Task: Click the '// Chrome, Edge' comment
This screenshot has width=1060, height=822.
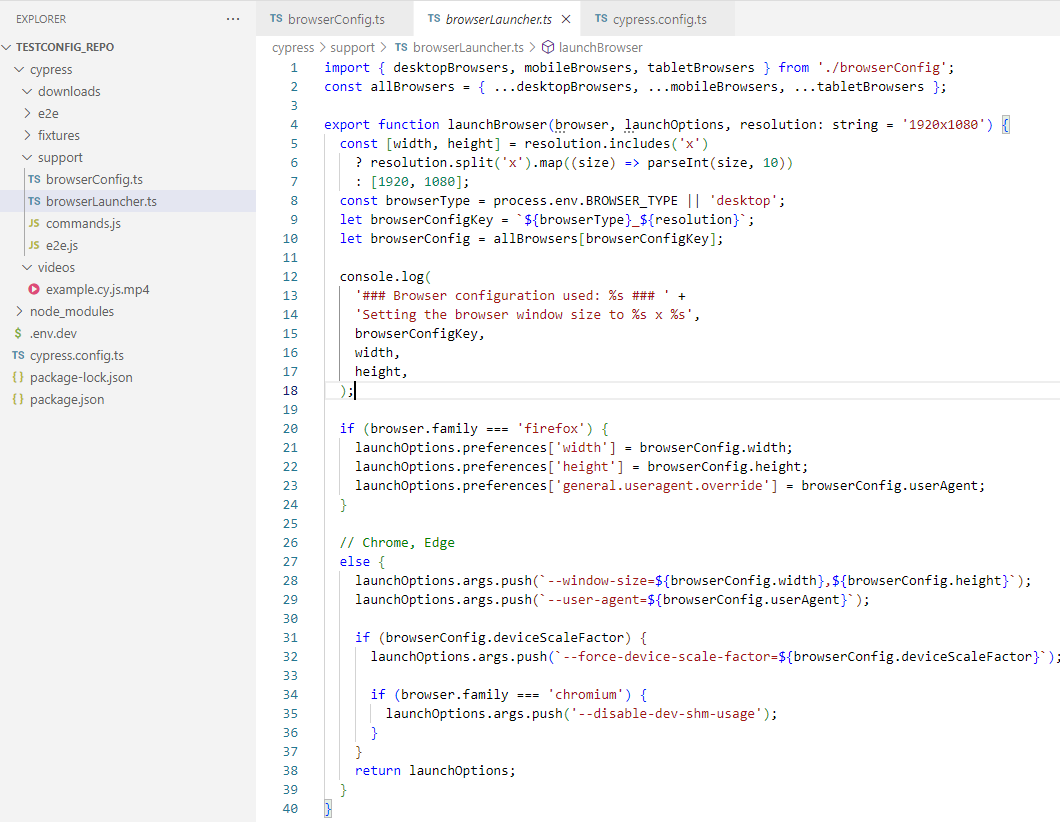Action: pyautogui.click(x=397, y=543)
